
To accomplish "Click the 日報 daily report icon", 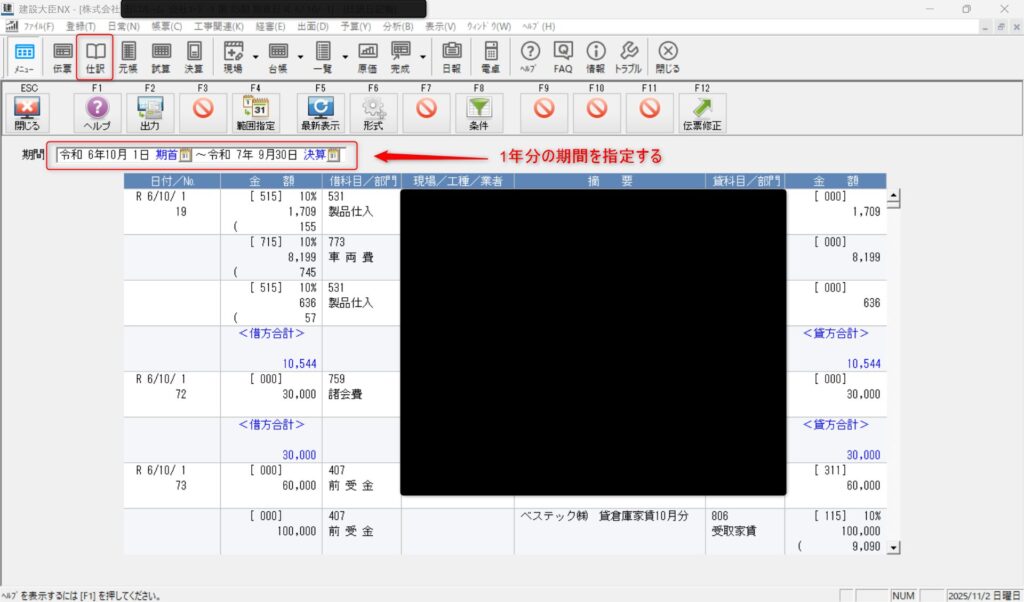I will 451,56.
